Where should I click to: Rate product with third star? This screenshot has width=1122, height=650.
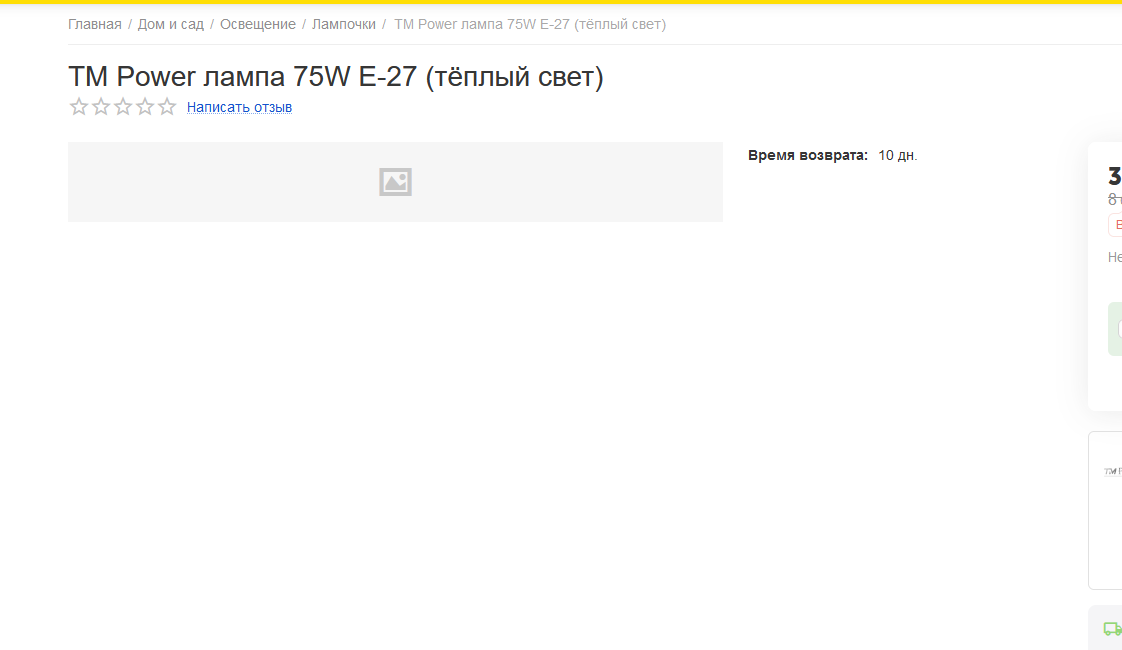coord(123,107)
